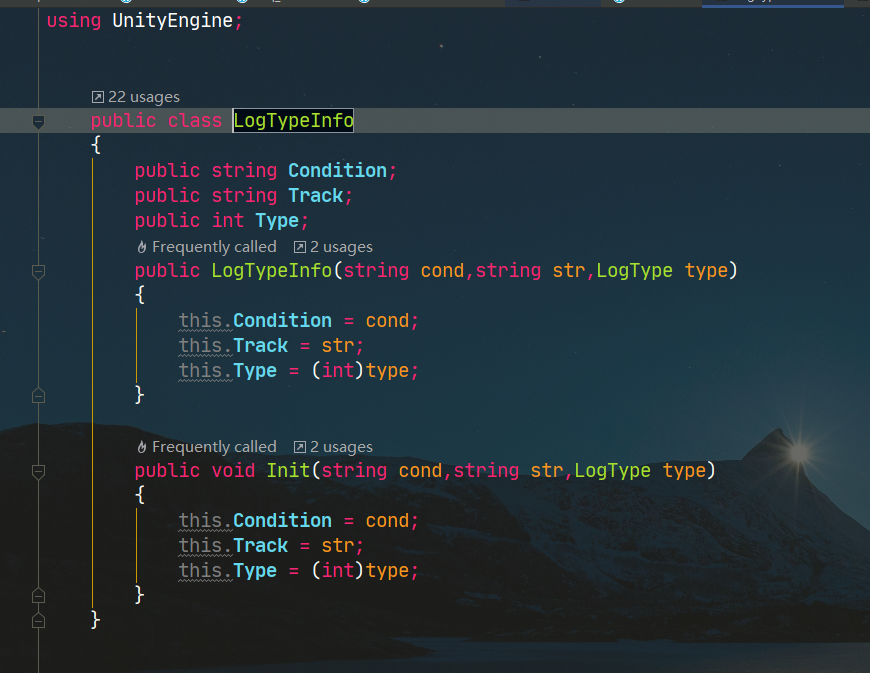Viewport: 870px width, 673px height.
Task: Click LogType parameter type in the constructor signature
Action: pos(634,270)
